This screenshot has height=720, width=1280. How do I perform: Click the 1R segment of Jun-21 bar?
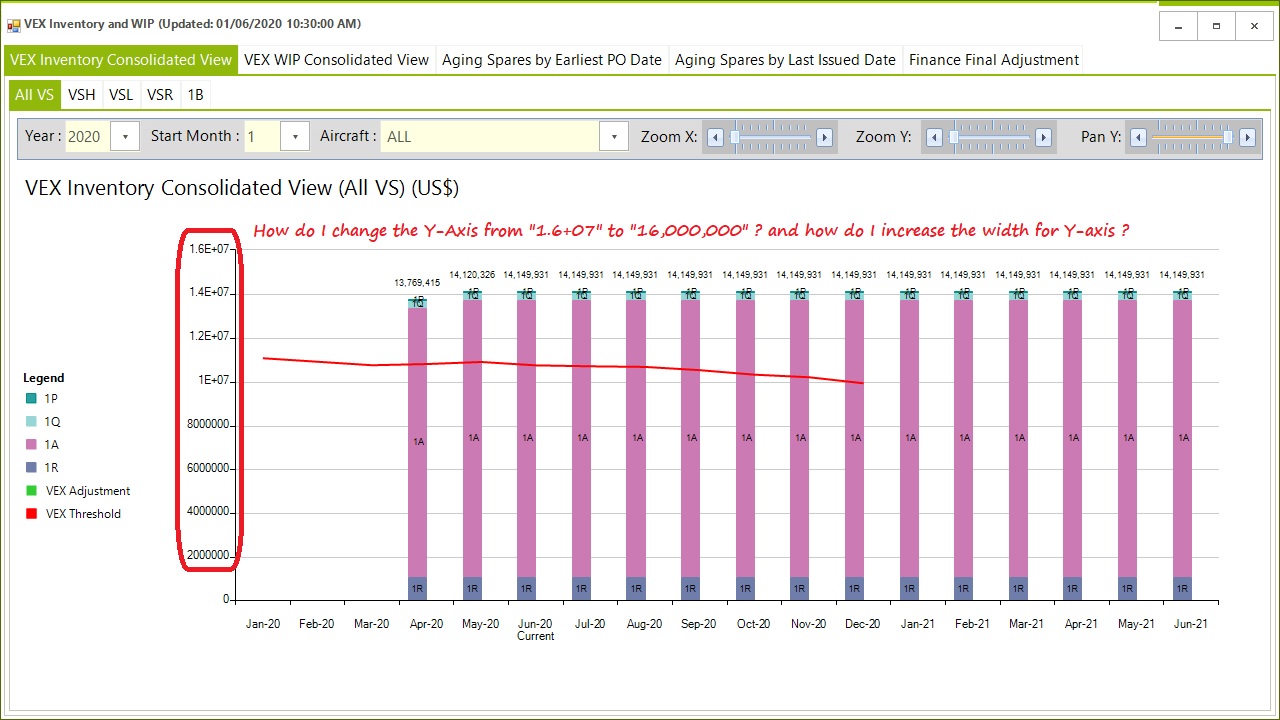[1183, 588]
